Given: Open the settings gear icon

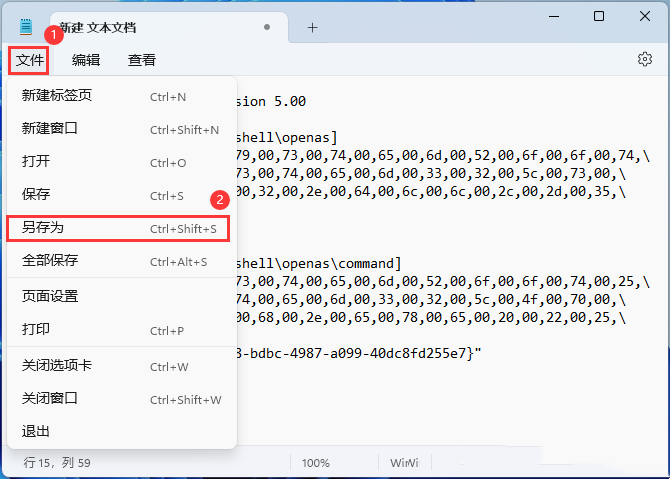Looking at the screenshot, I should 644,59.
